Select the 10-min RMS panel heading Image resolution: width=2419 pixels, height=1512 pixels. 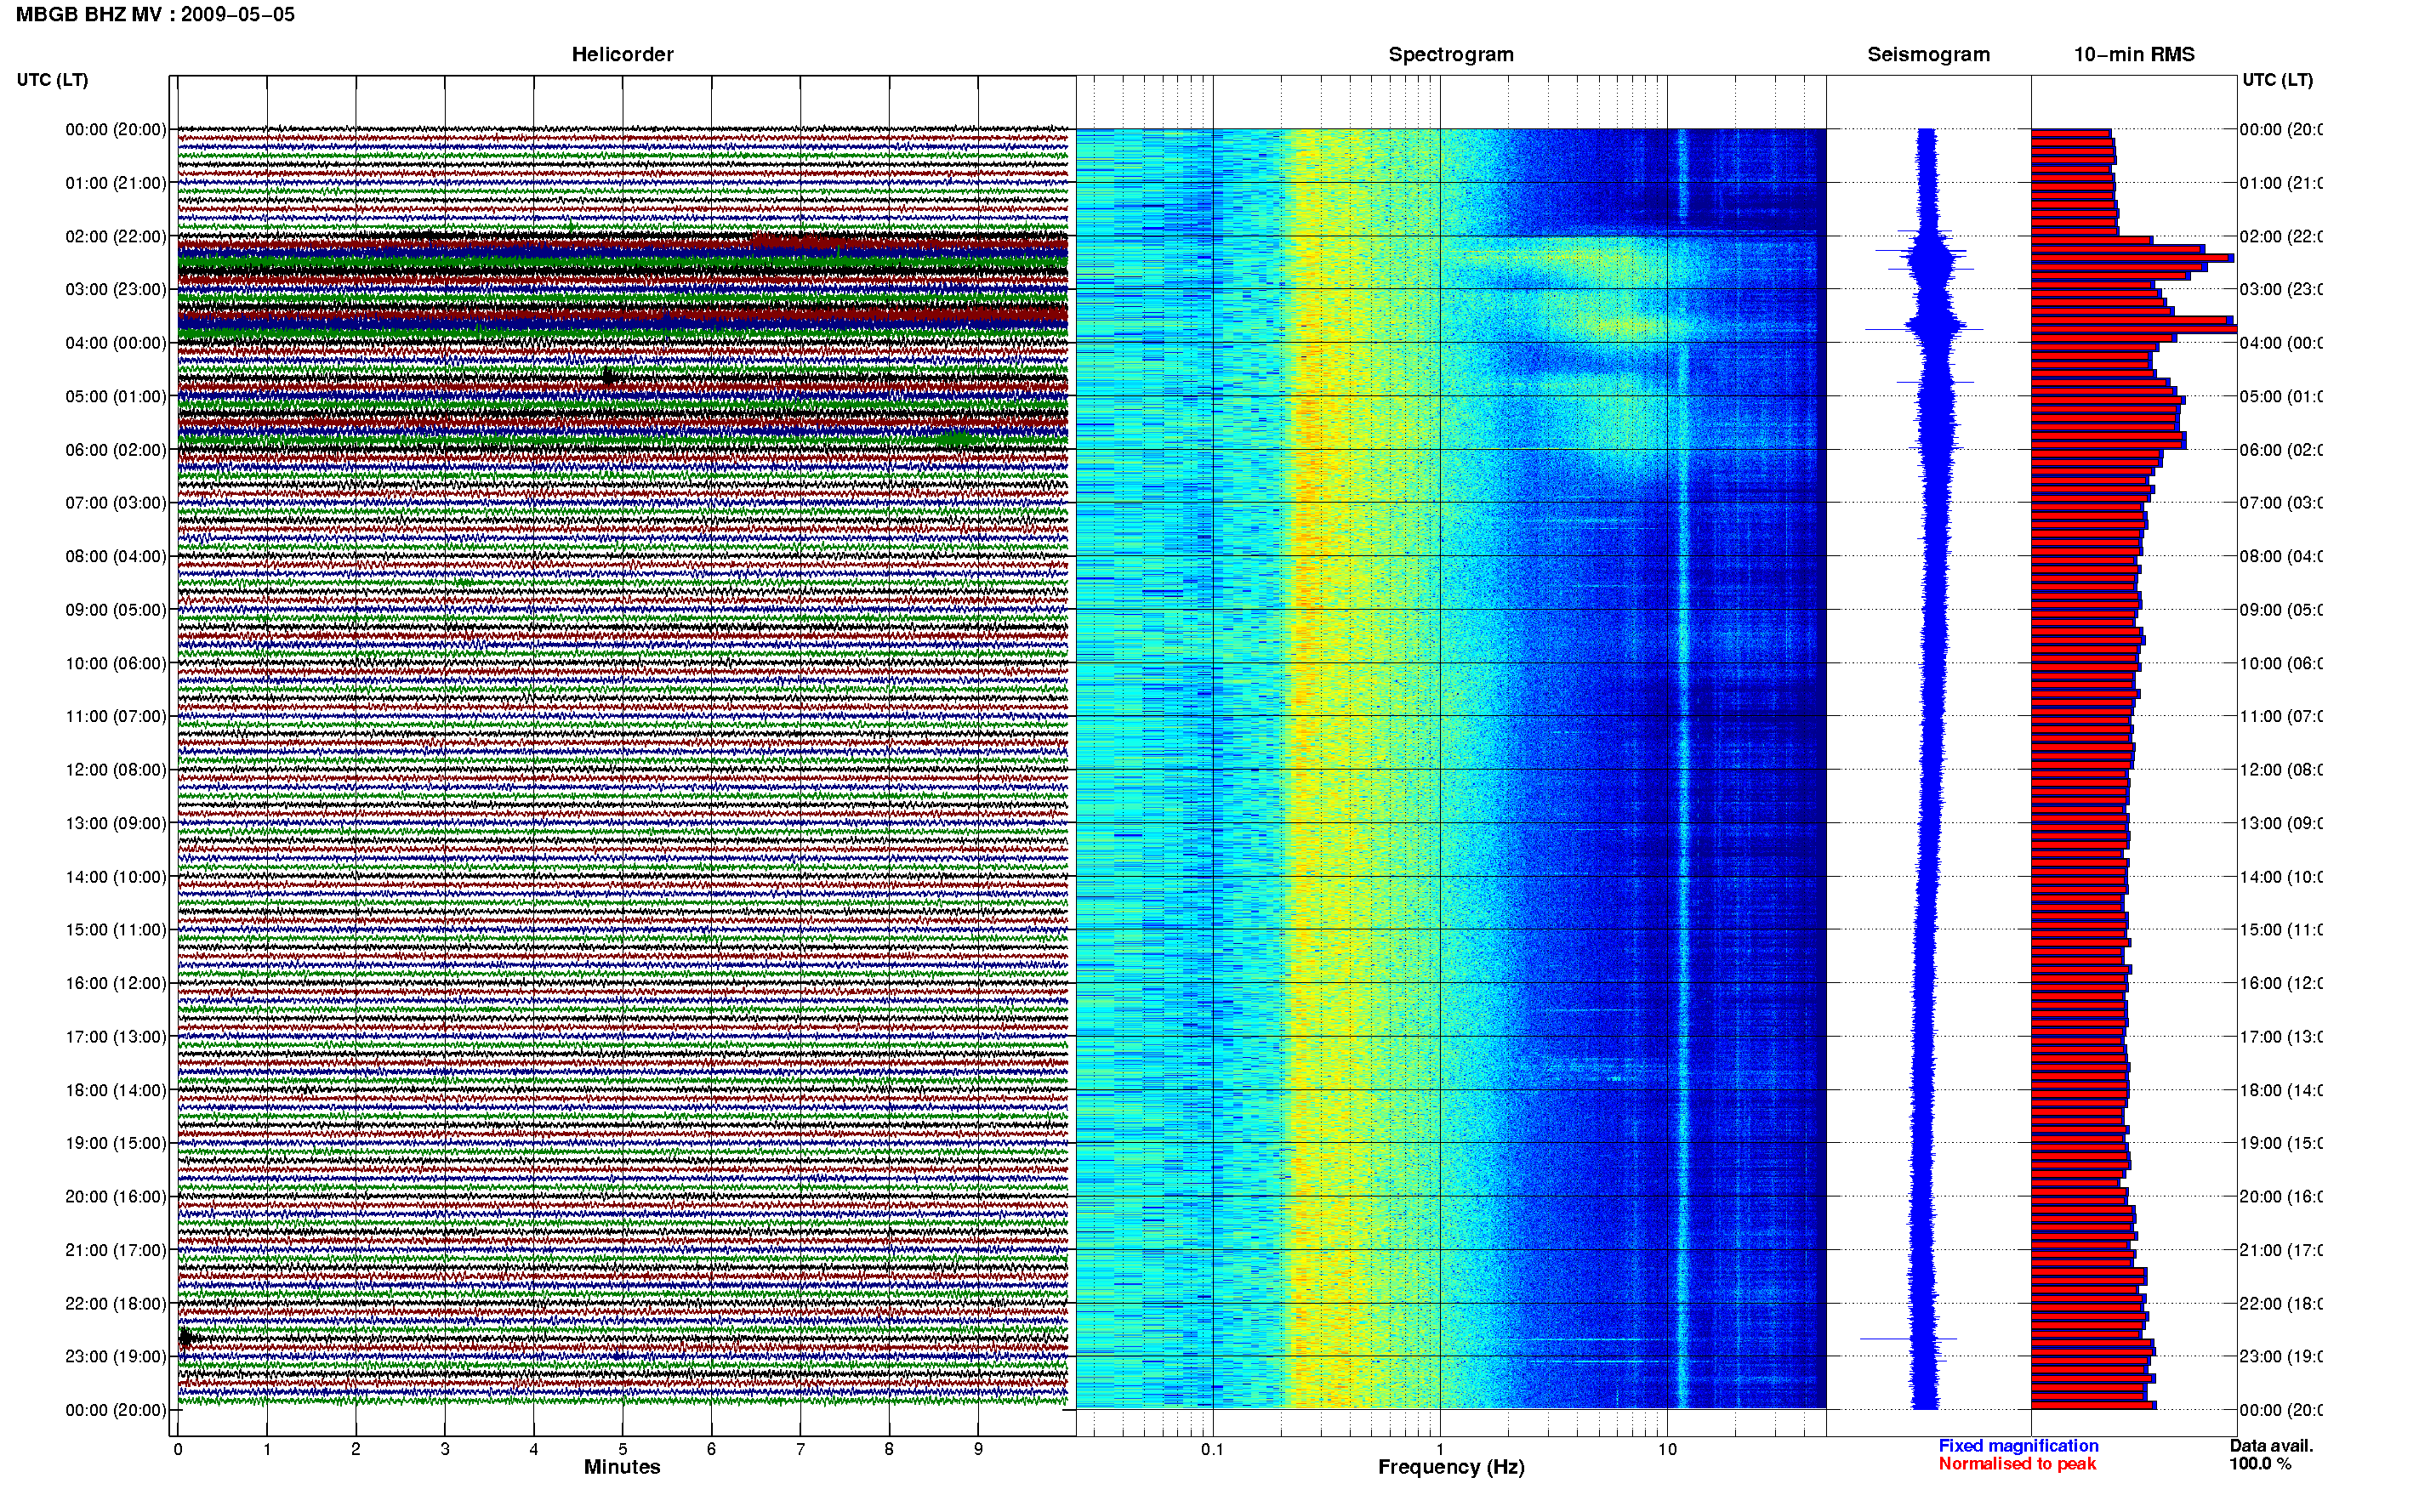[2134, 55]
